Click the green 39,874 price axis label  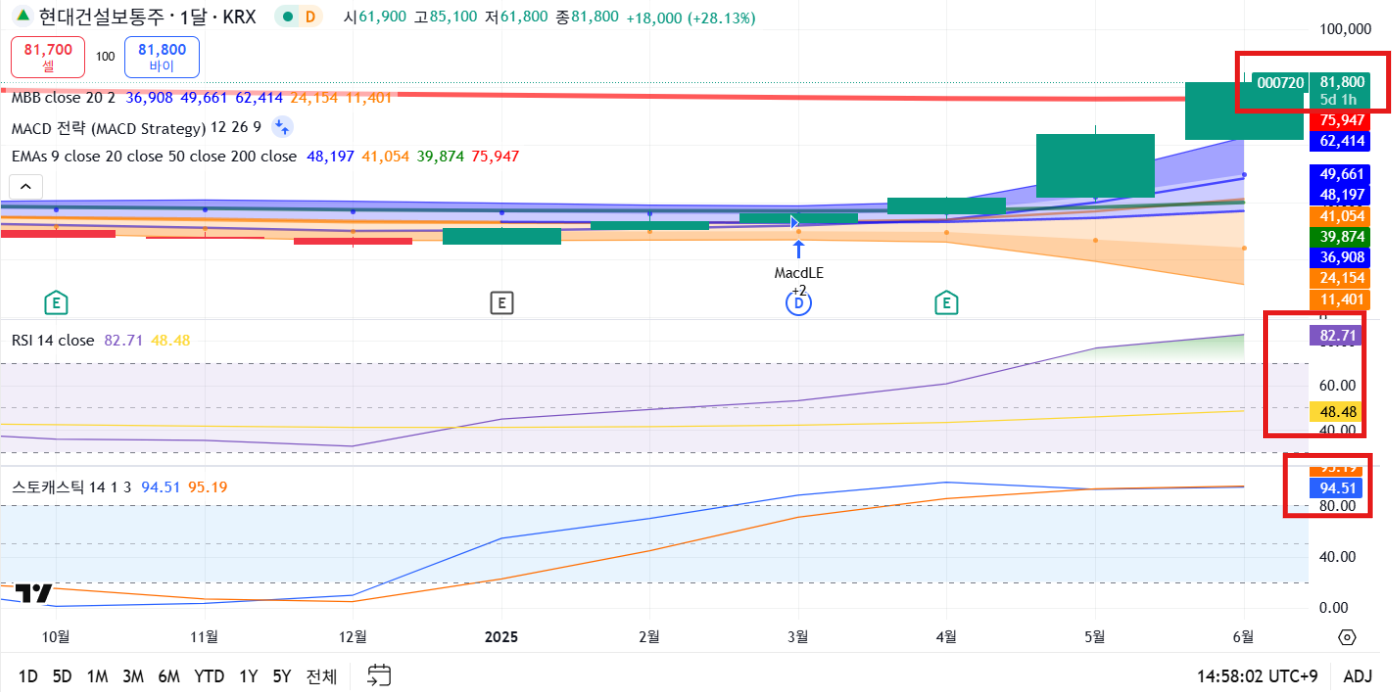point(1342,236)
